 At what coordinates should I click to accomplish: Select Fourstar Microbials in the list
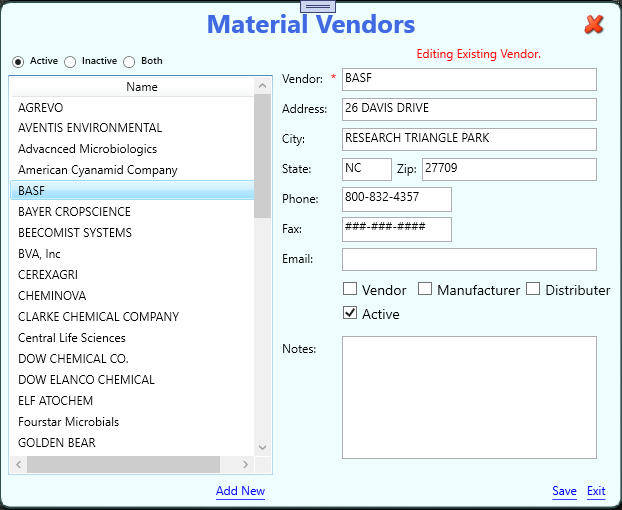coord(132,422)
